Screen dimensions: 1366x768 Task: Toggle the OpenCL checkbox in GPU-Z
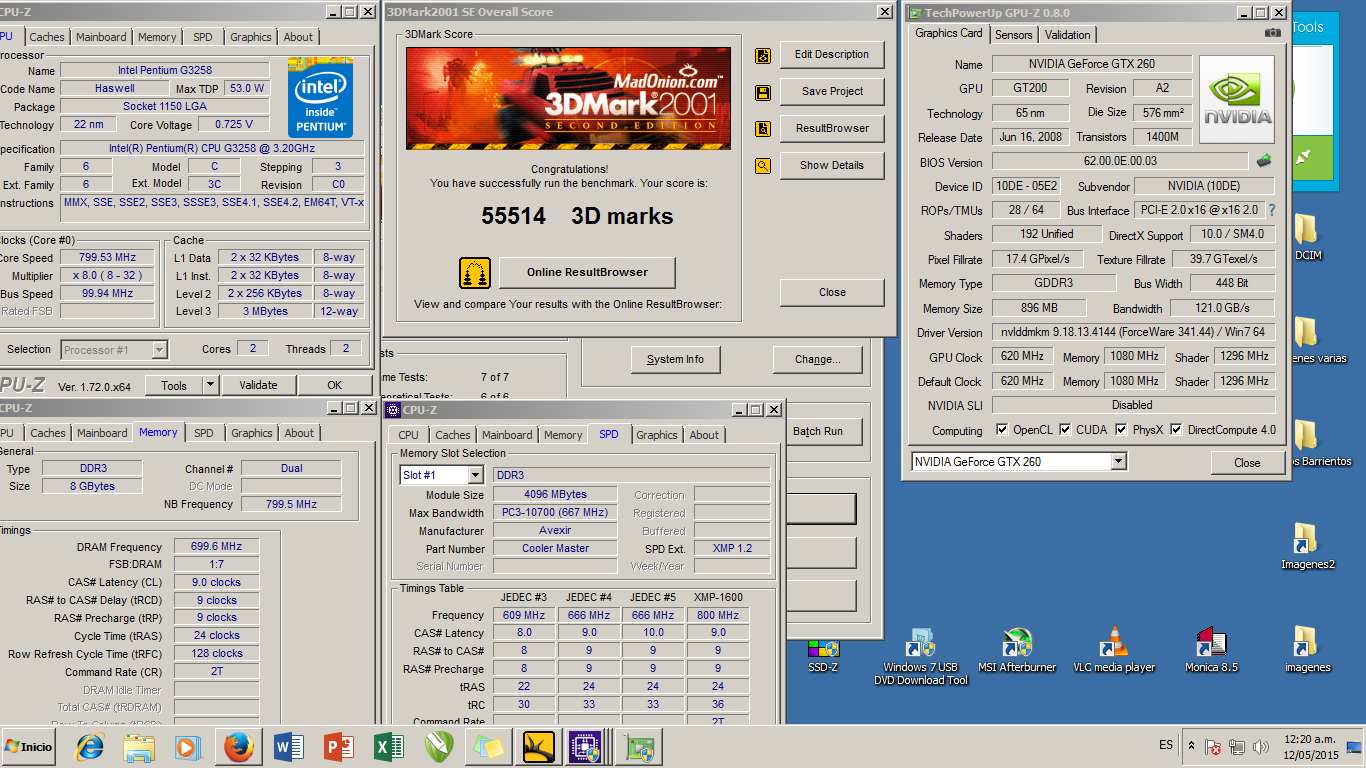(1003, 430)
